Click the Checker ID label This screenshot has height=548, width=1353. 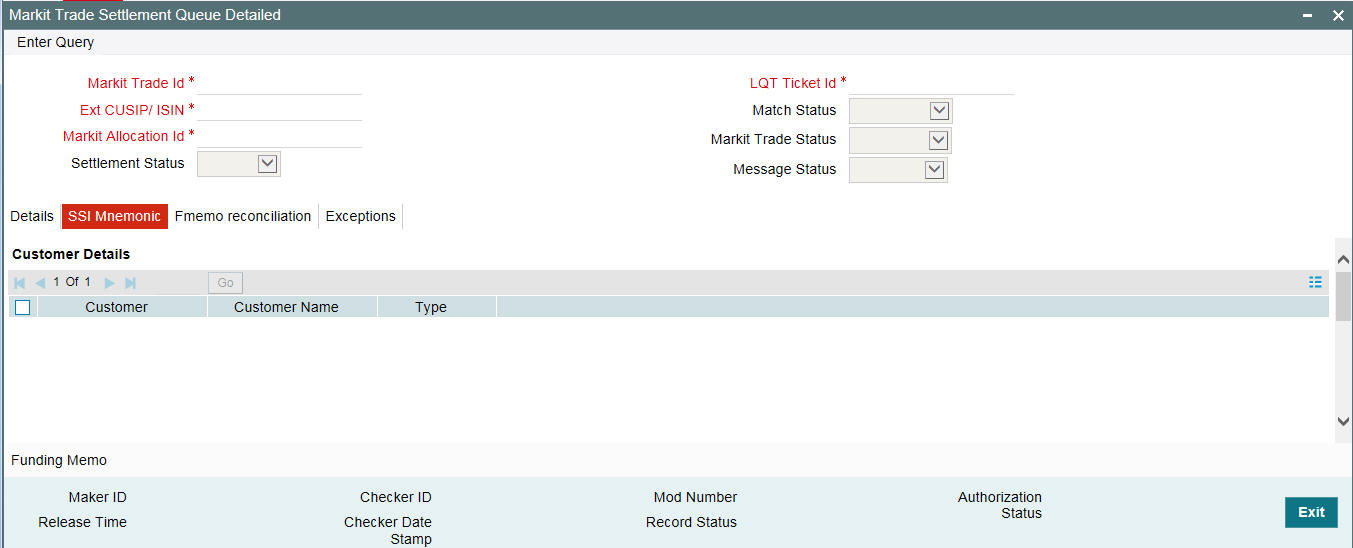[396, 497]
